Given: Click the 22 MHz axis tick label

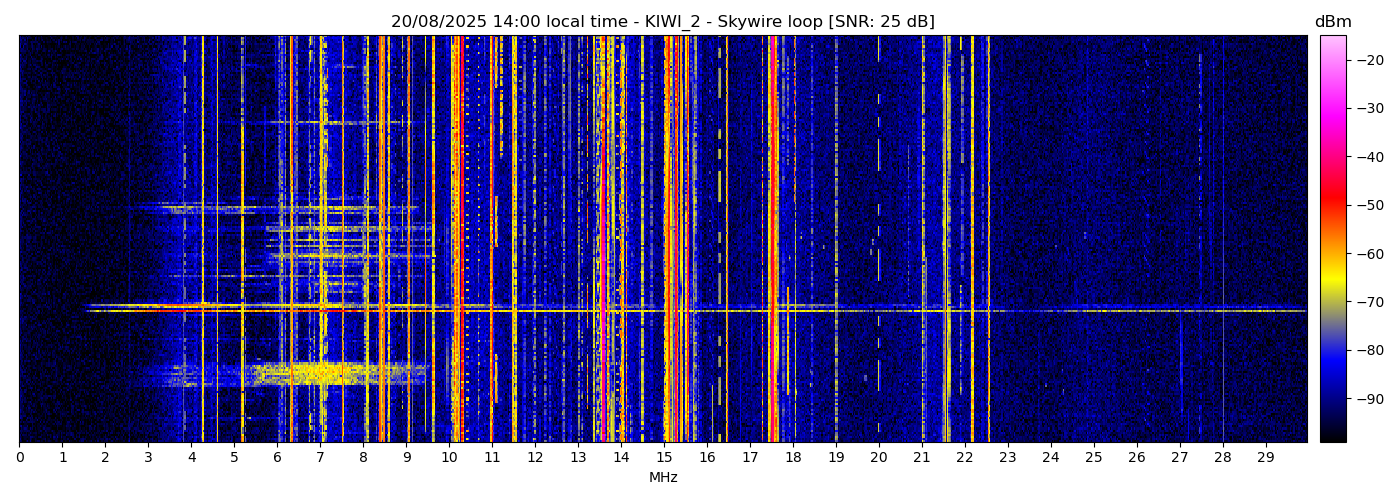Looking at the screenshot, I should 964,457.
